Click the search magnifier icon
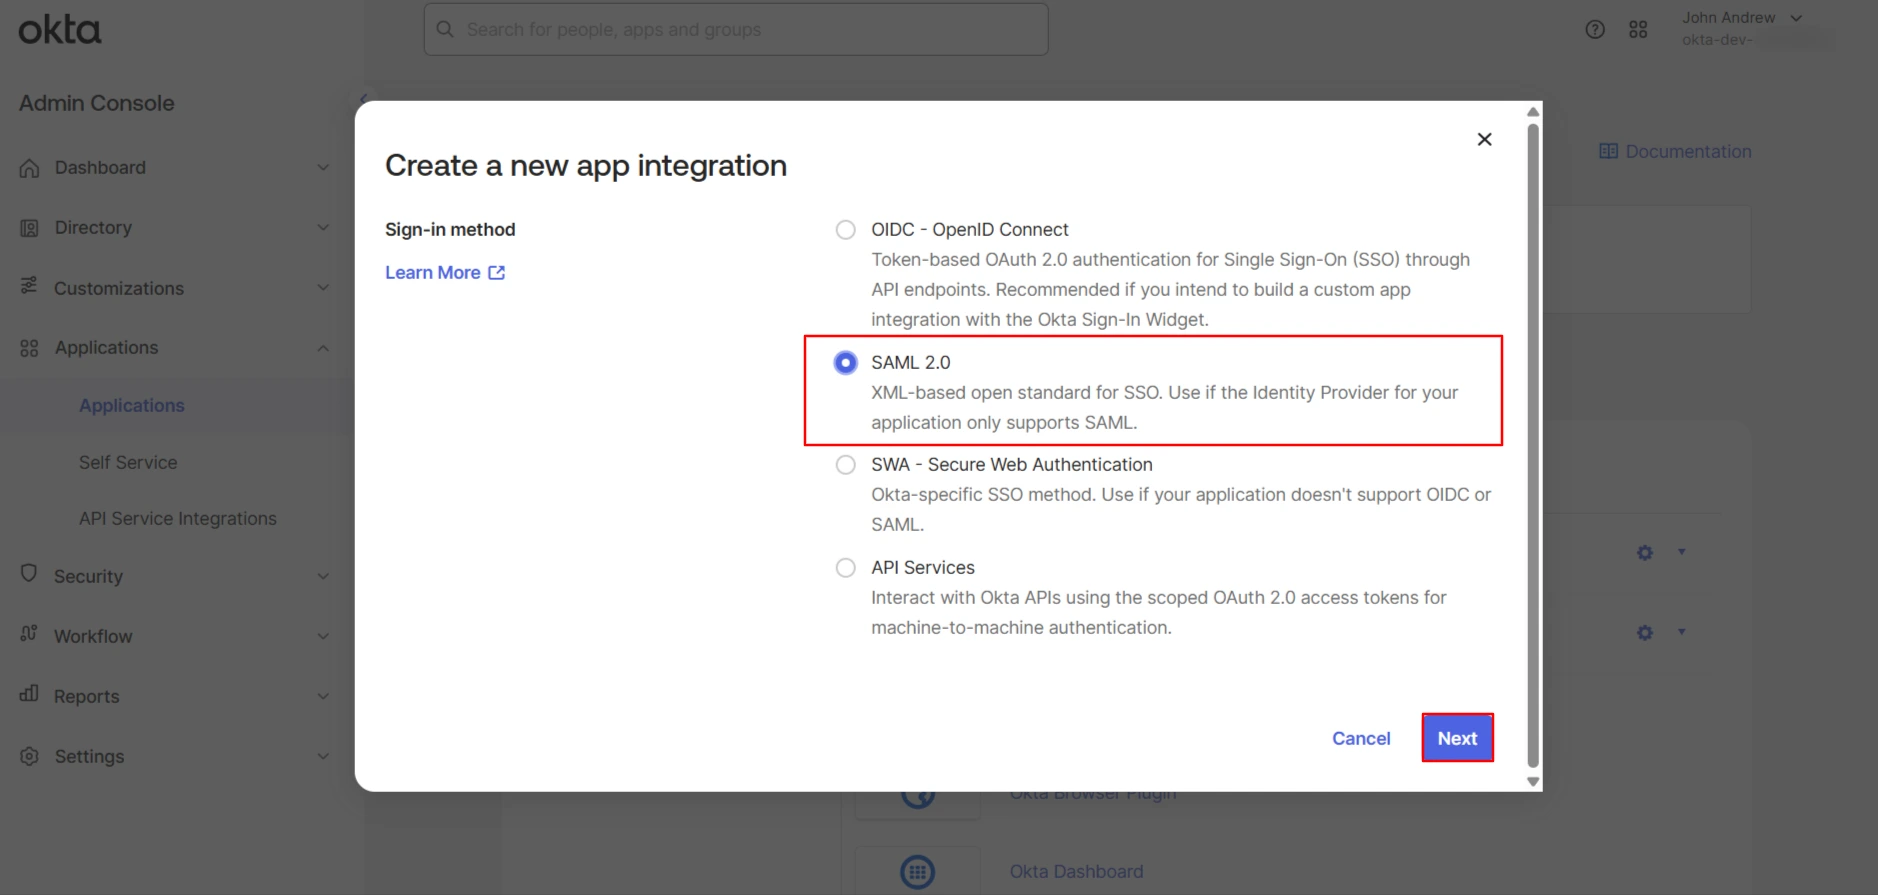The image size is (1878, 895). 445,29
